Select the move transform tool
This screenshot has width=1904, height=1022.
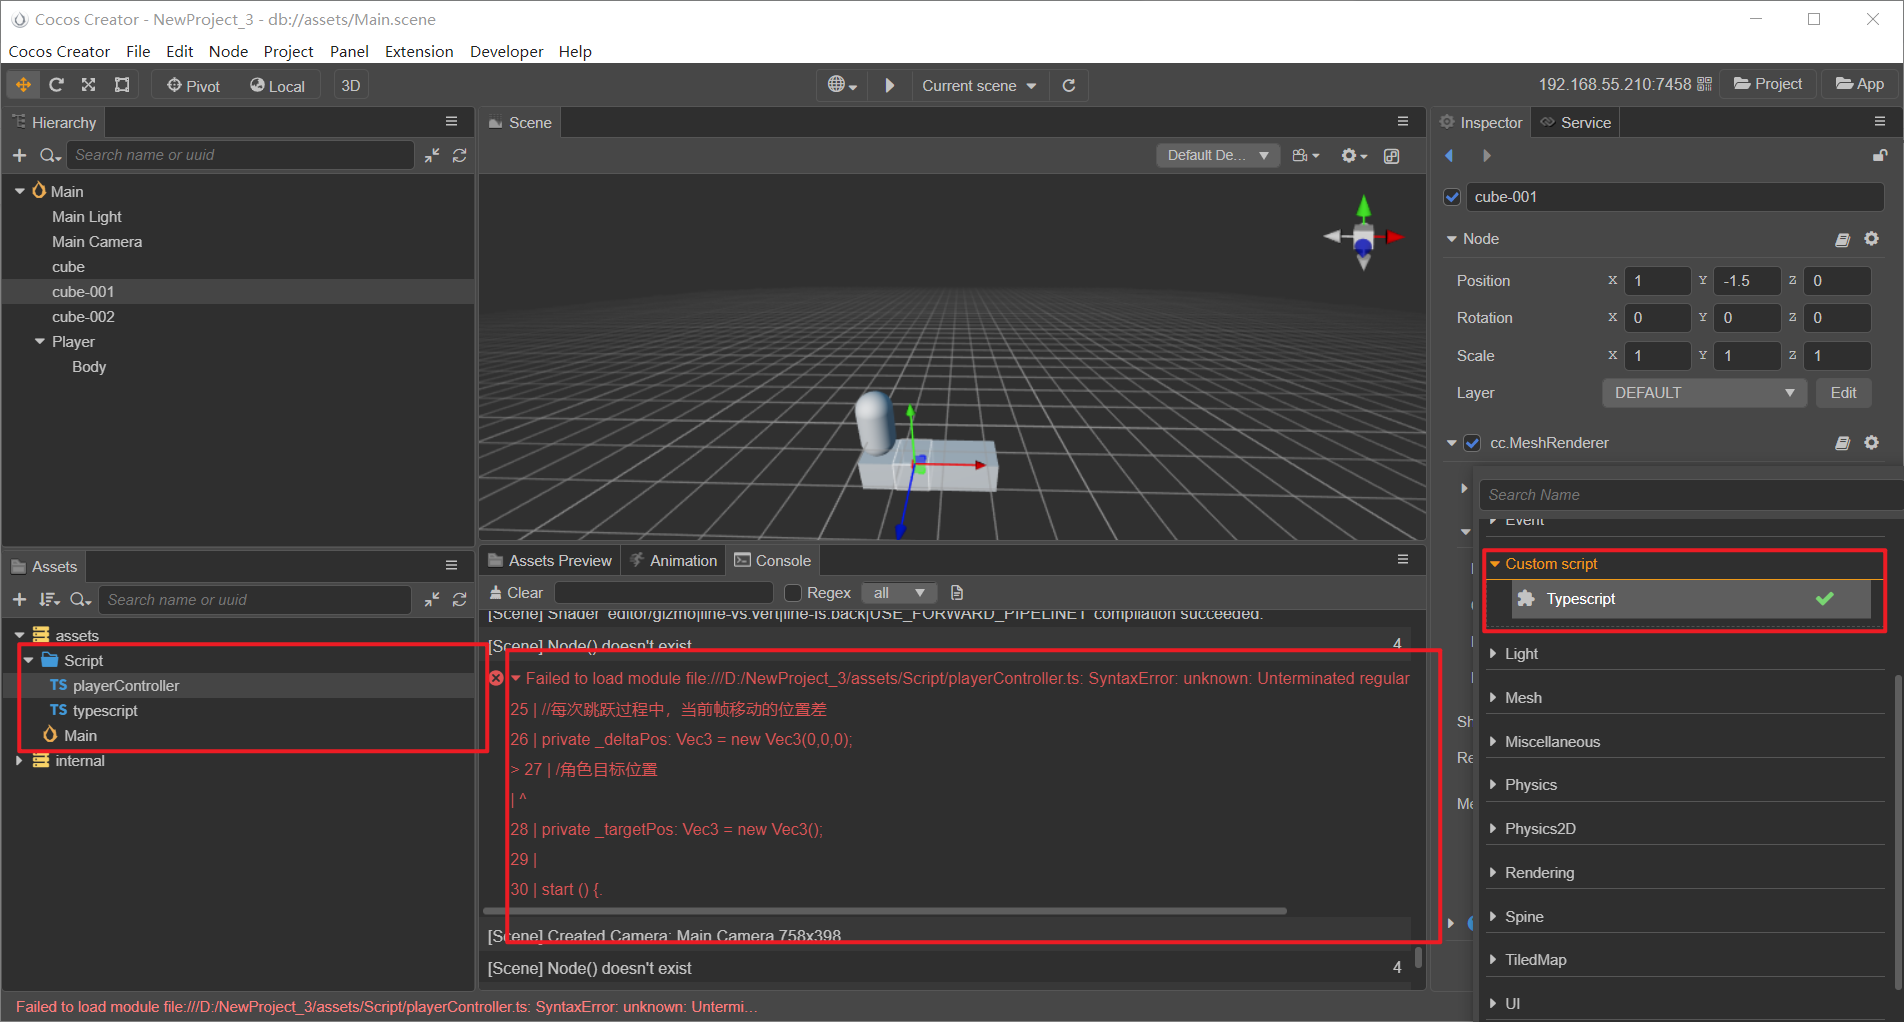tap(23, 85)
